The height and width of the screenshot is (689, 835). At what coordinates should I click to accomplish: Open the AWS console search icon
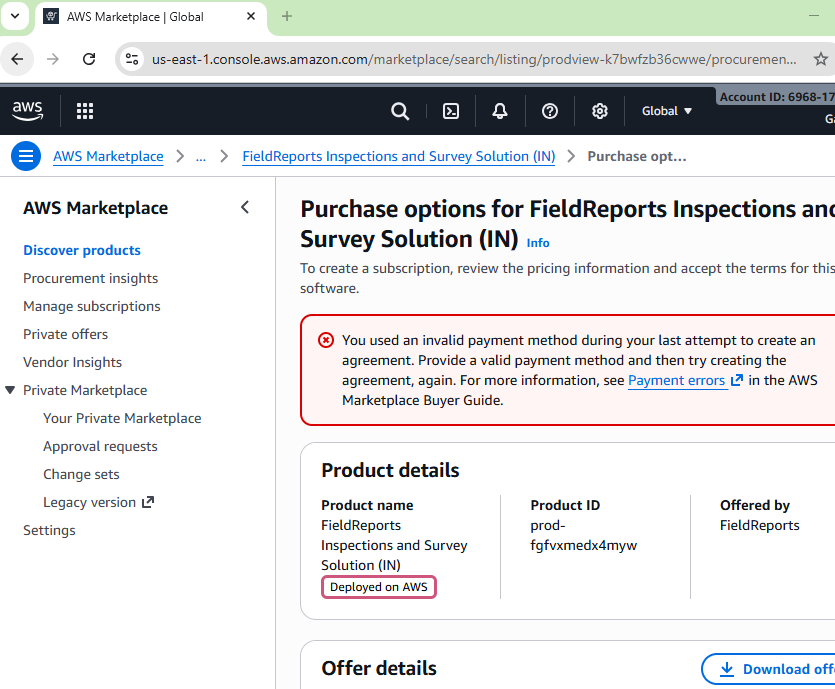[400, 111]
